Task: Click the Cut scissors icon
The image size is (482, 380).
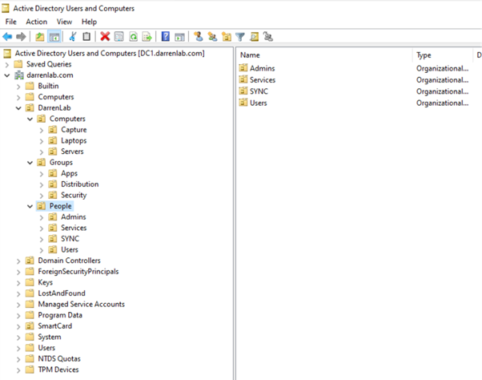Action: tap(72, 37)
